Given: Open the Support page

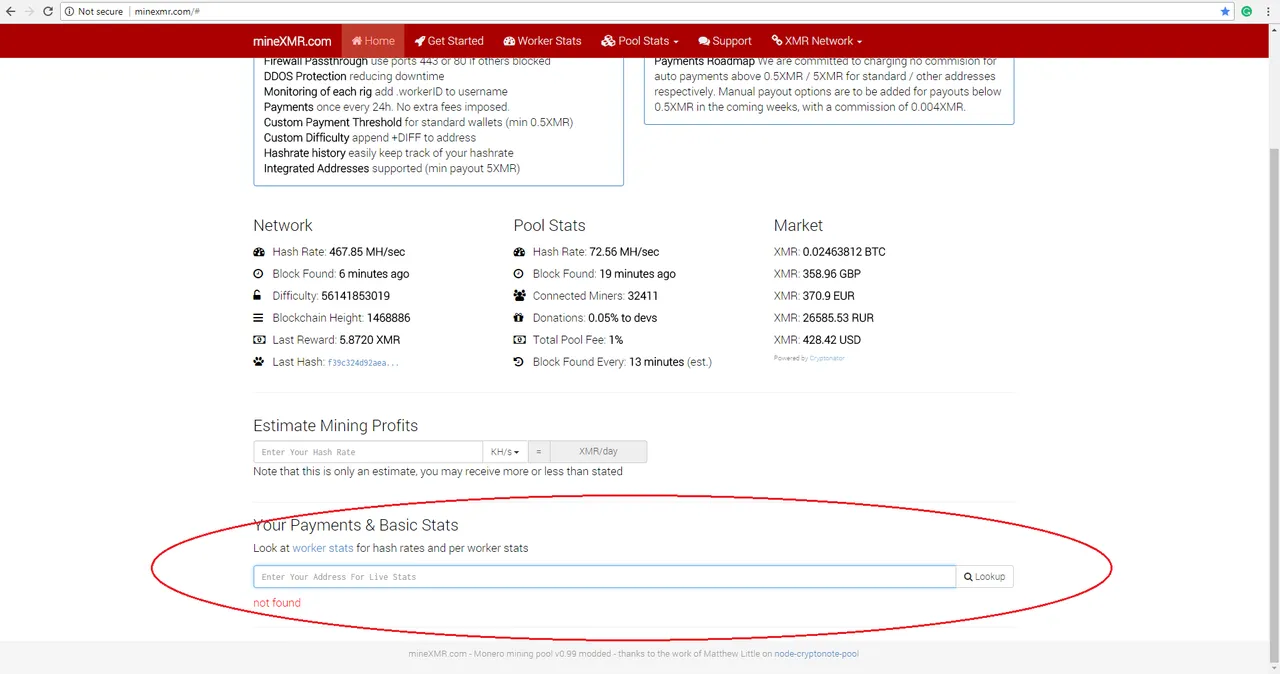Looking at the screenshot, I should [x=725, y=41].
